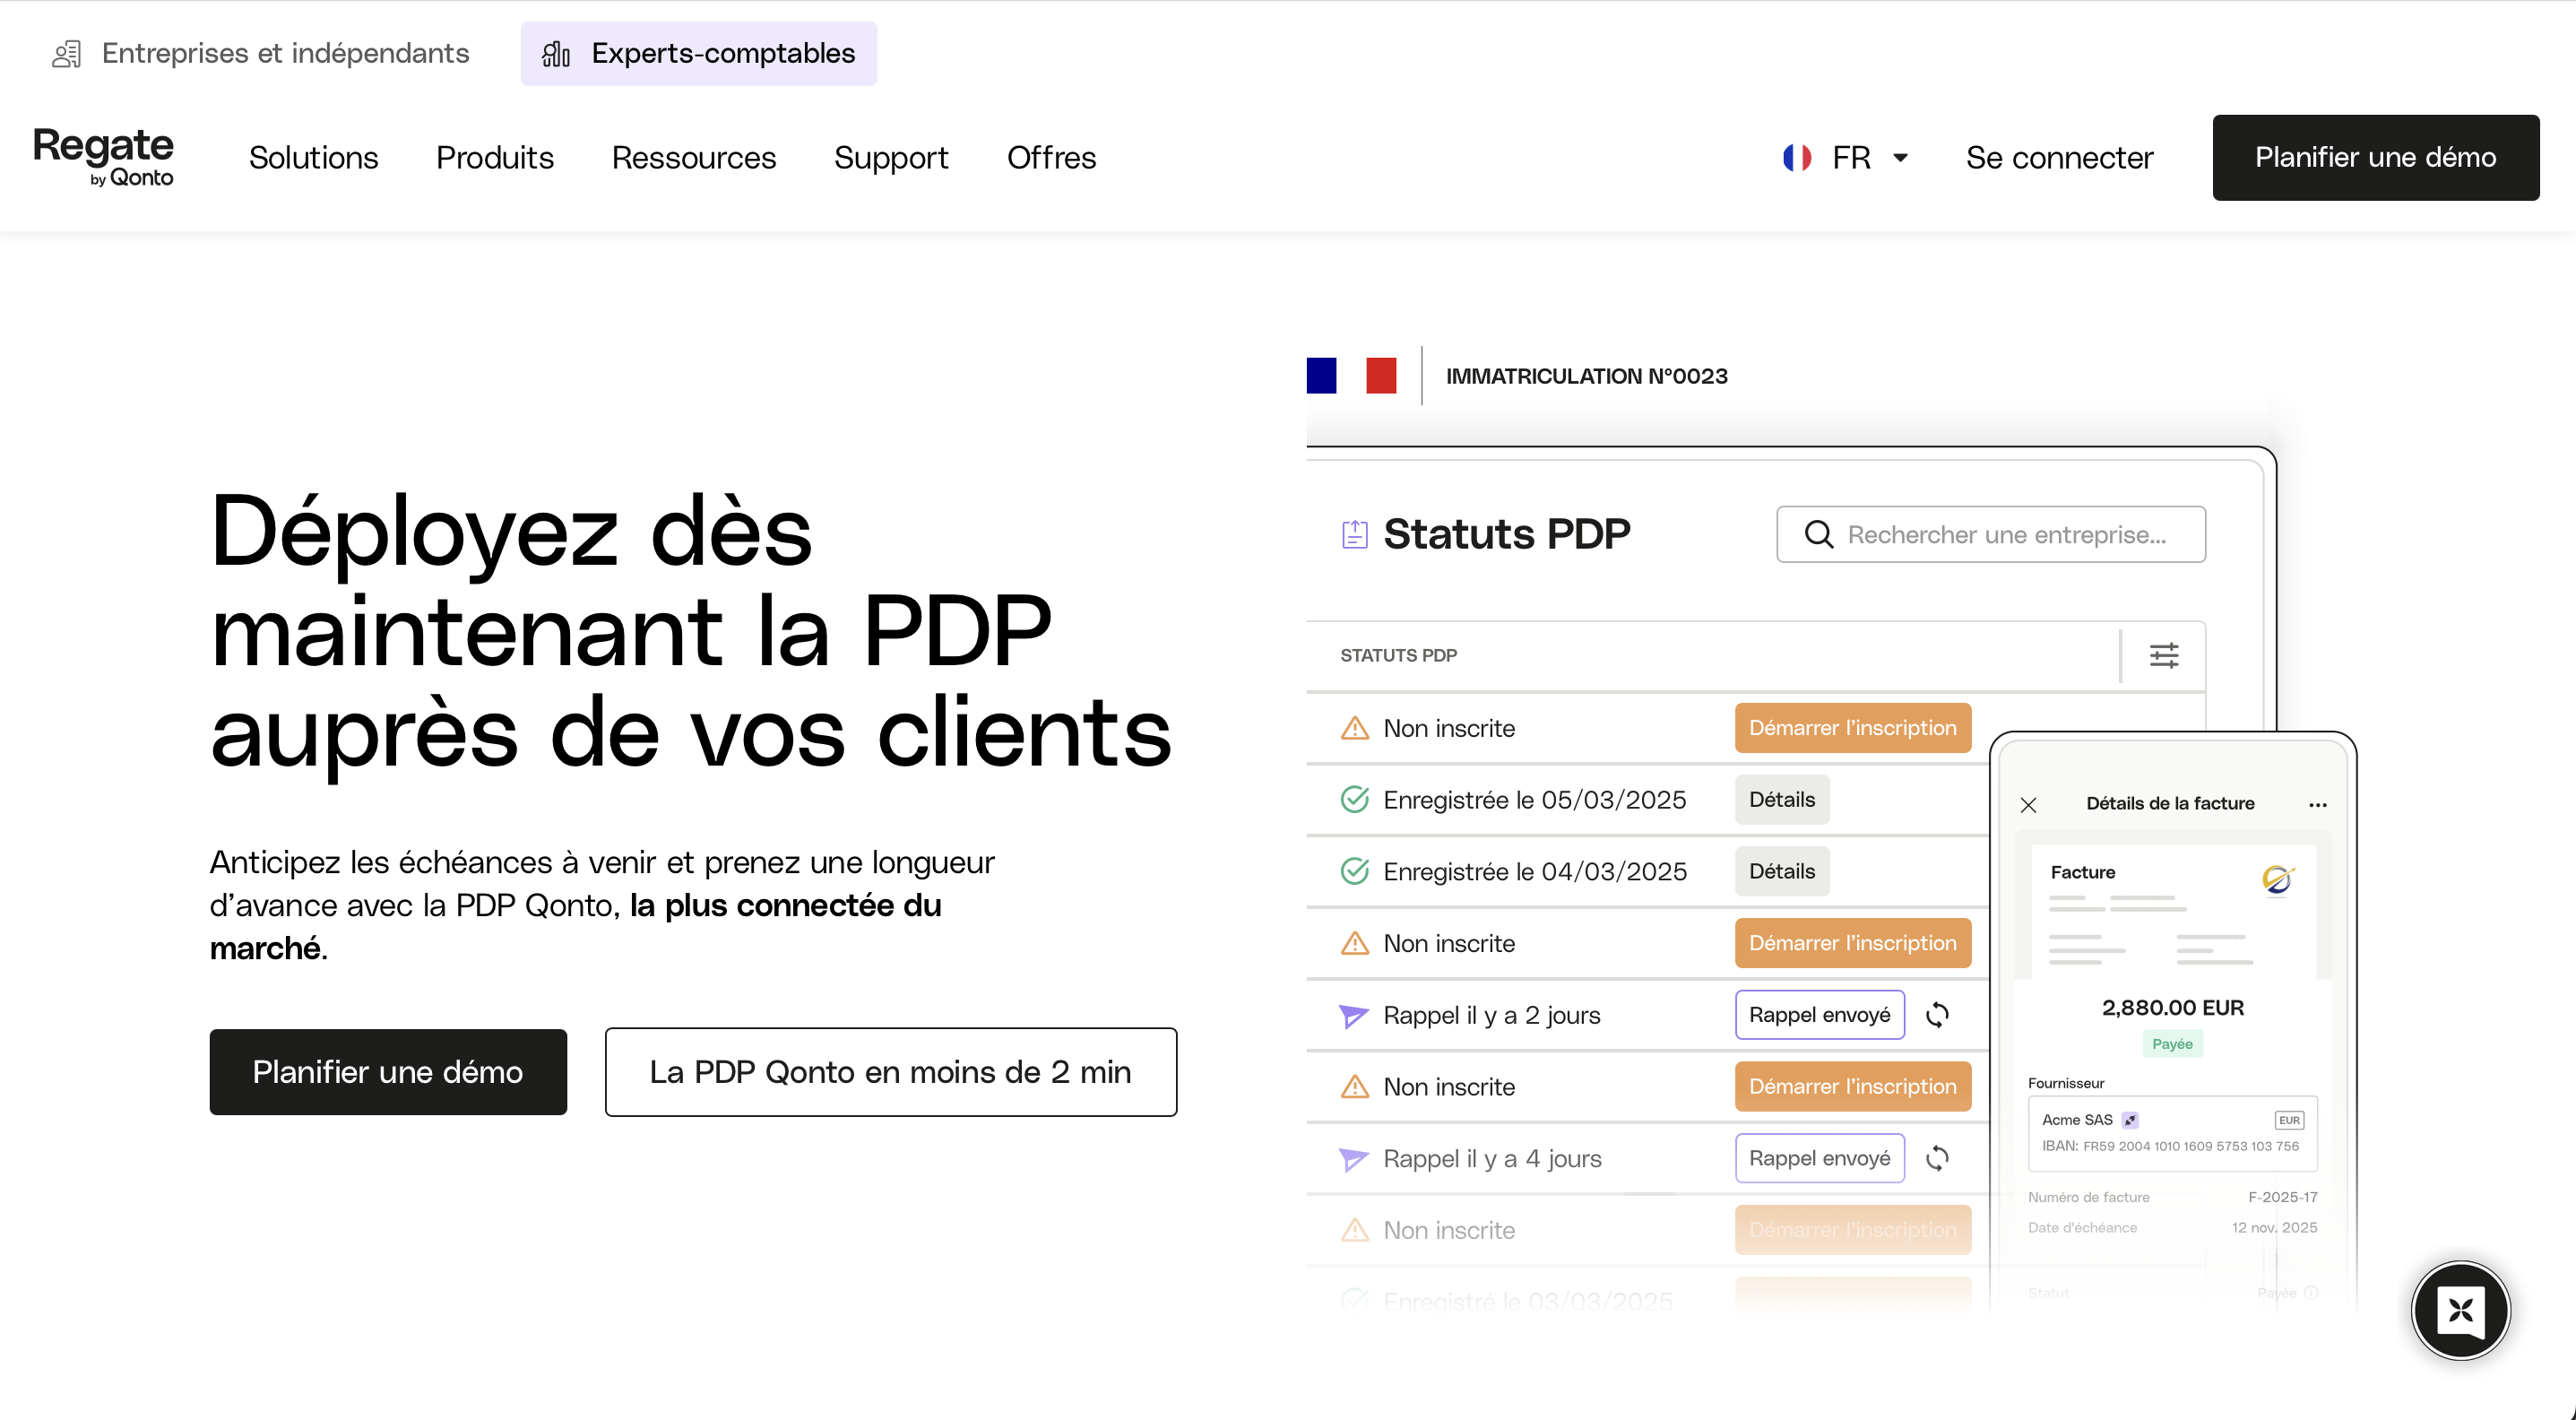Click green check icon beside Enregistrée le 04/03/2025
Screen dimensions: 2576x1420
click(1354, 872)
